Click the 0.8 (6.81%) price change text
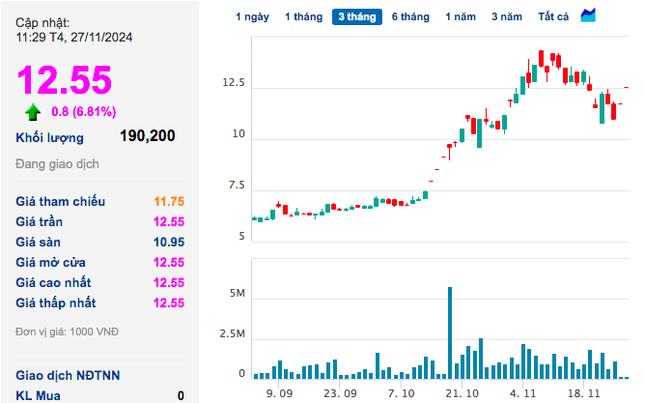645x403 pixels. pos(84,111)
